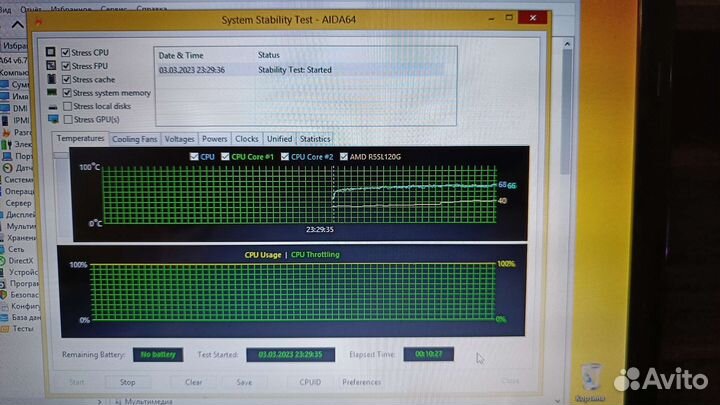720x405 pixels.
Task: Open the Избранное tab in the main window
Action: [14, 46]
